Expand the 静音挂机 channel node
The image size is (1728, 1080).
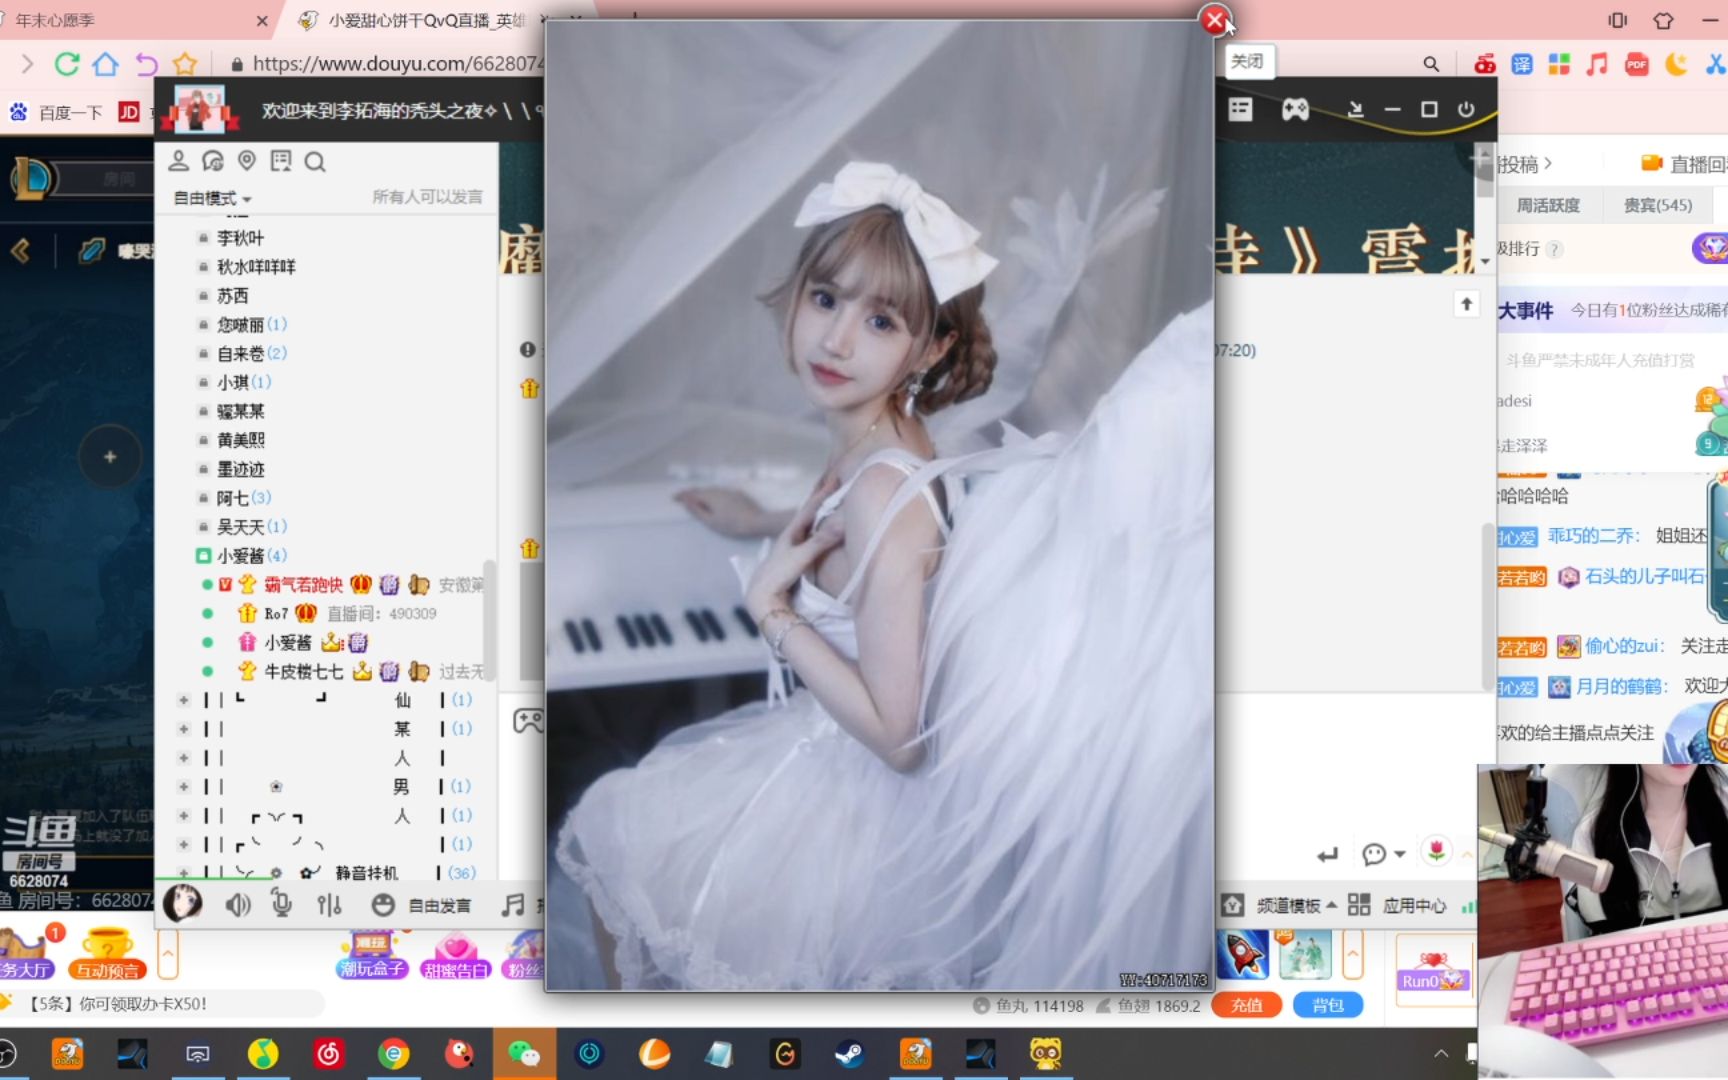click(x=184, y=873)
